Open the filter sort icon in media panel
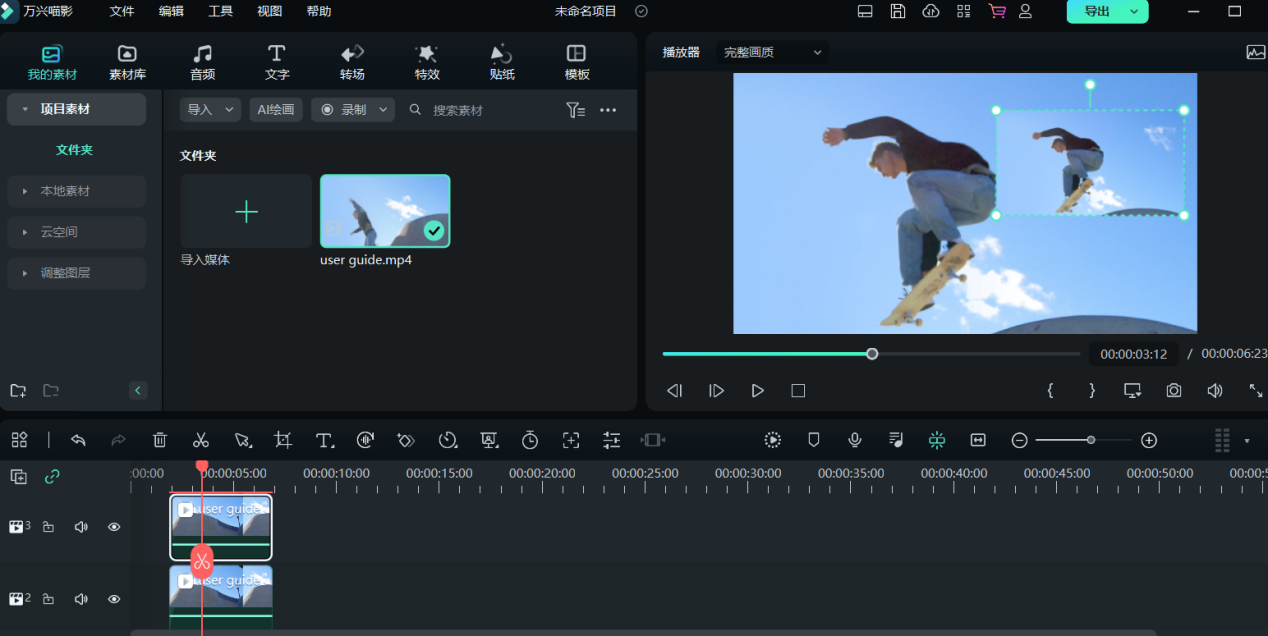 [575, 110]
